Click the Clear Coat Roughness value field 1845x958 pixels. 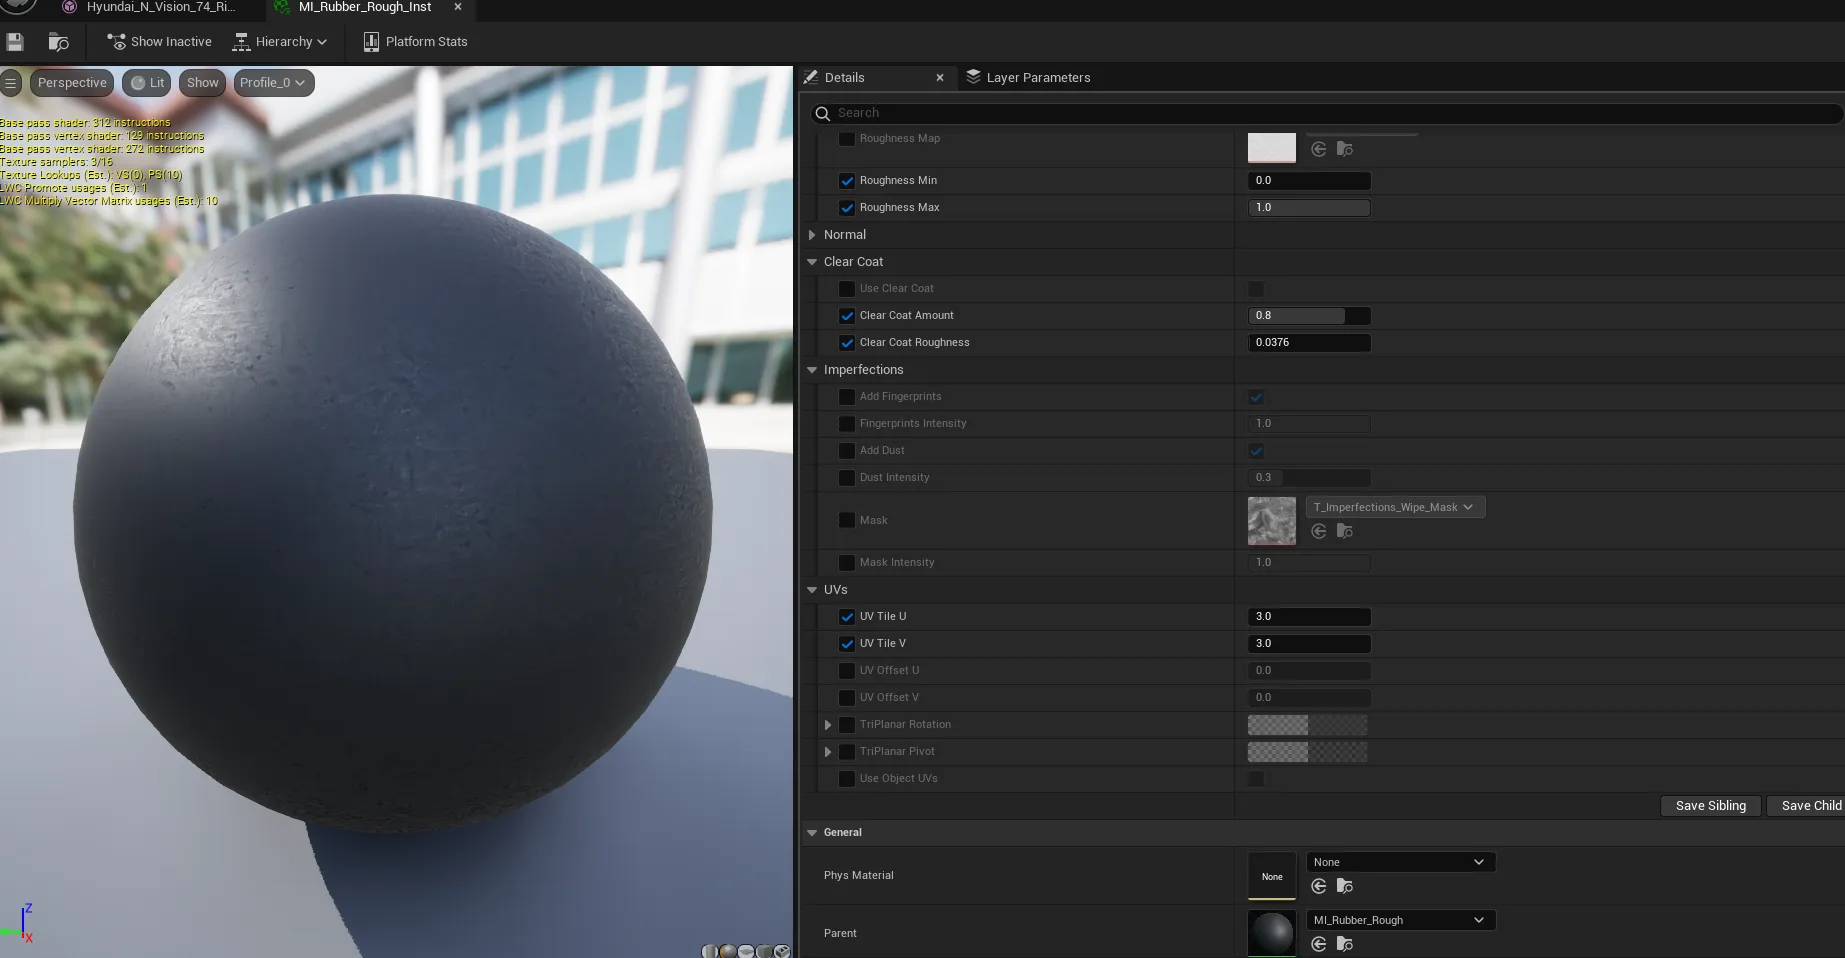[1309, 343]
